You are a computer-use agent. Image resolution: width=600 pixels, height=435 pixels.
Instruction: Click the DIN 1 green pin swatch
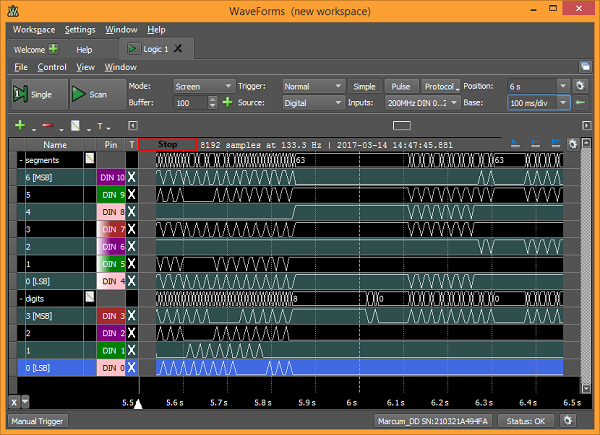(x=111, y=350)
